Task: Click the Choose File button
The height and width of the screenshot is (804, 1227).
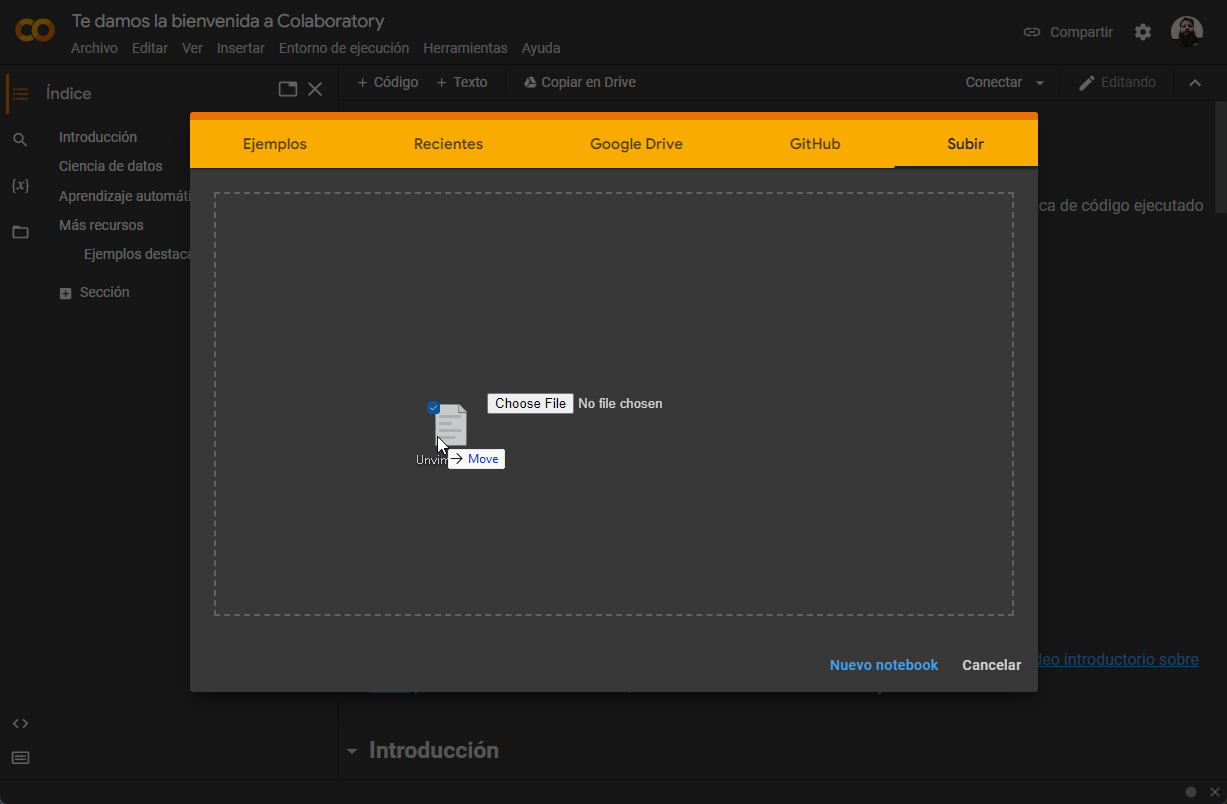Action: tap(530, 403)
